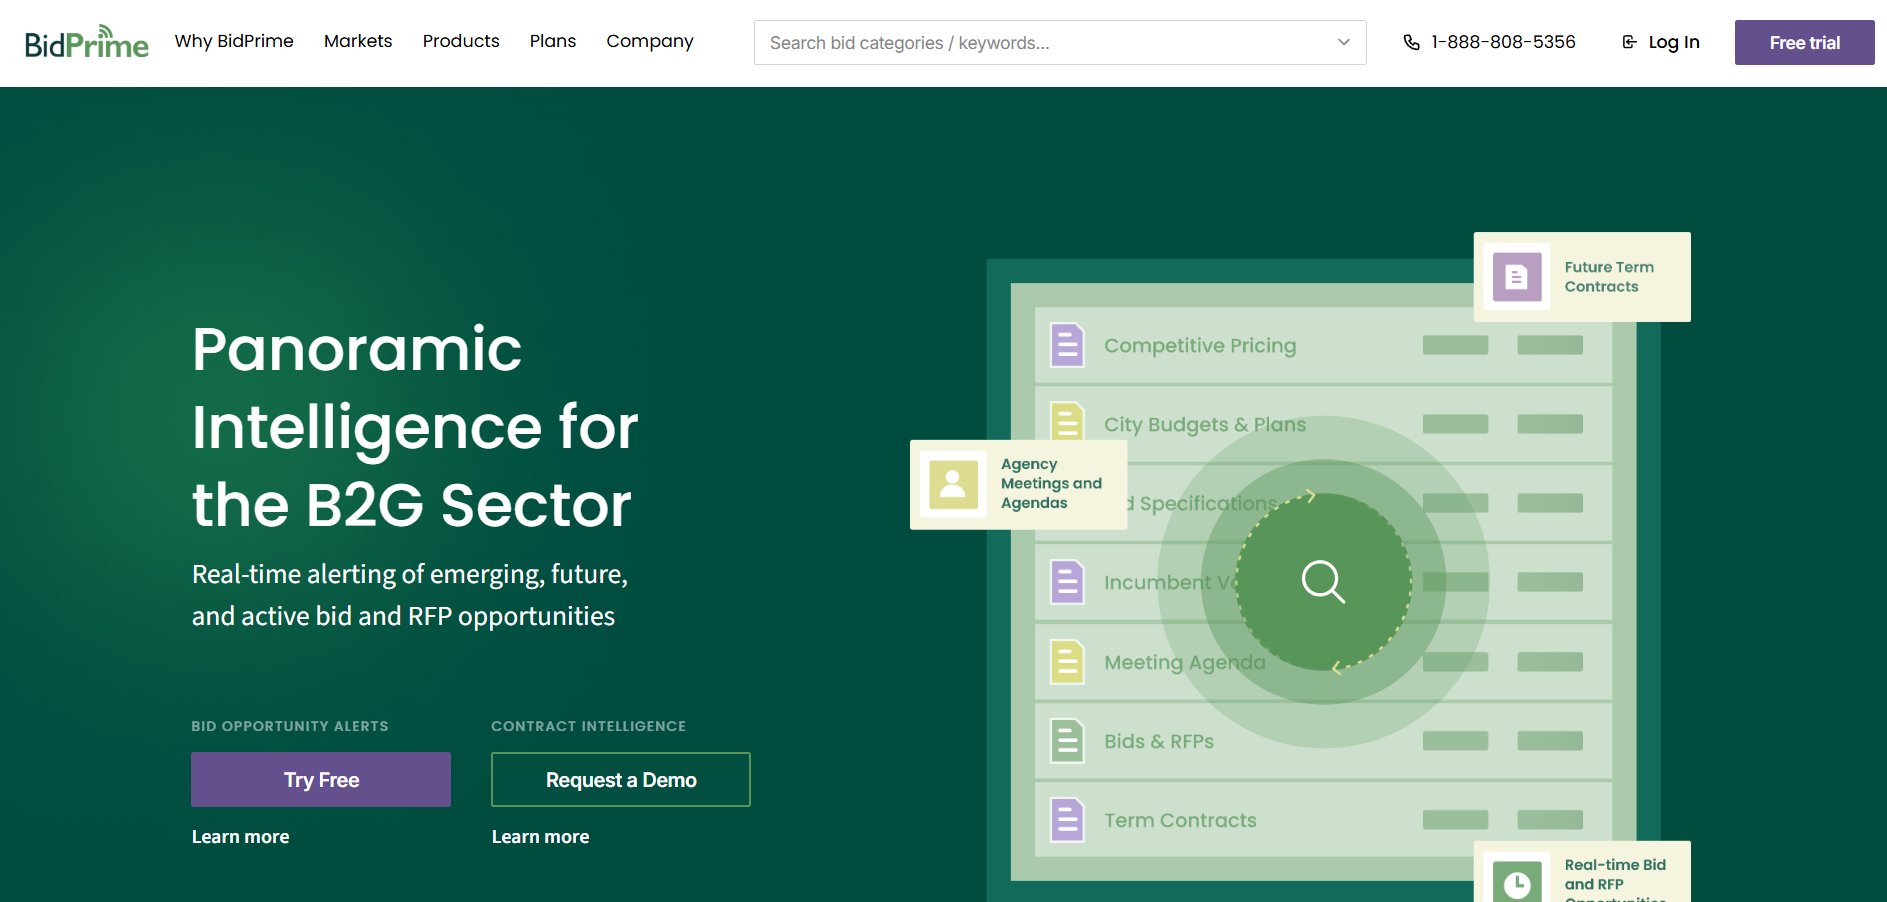Open the Company menu
This screenshot has height=902, width=1887.
pyautogui.click(x=650, y=41)
